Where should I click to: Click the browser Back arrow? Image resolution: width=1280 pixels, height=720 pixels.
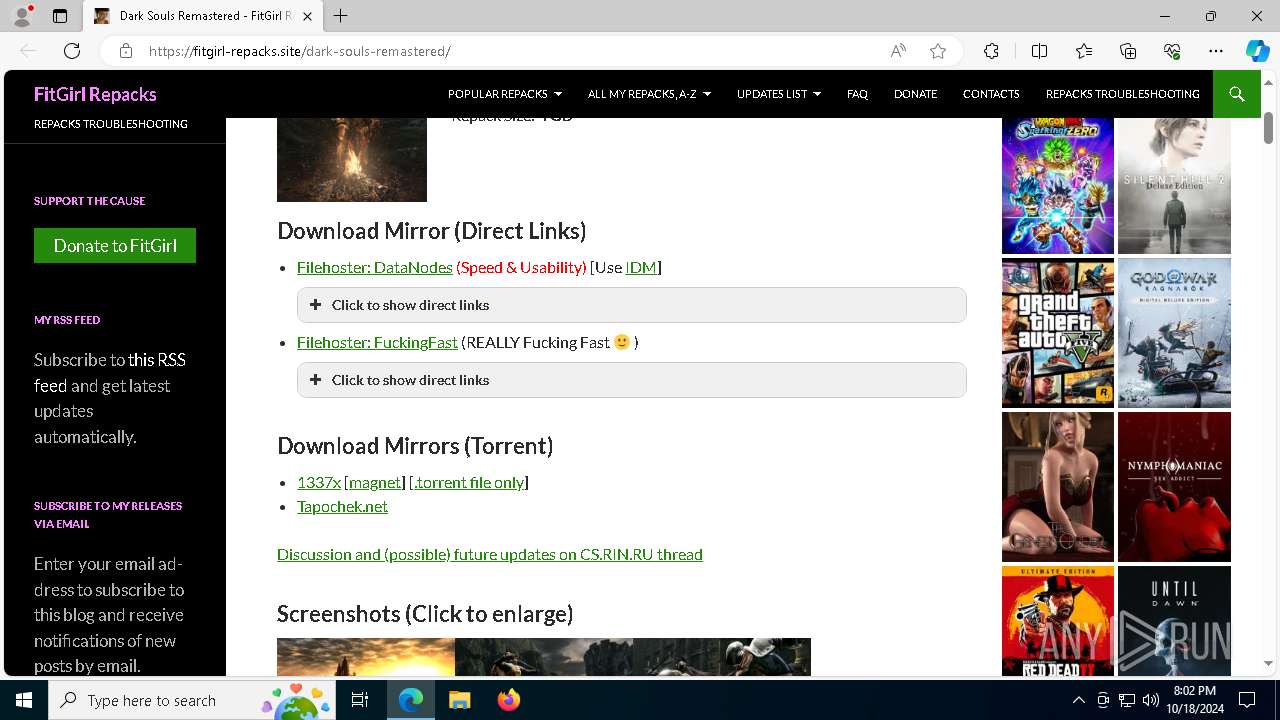click(28, 51)
